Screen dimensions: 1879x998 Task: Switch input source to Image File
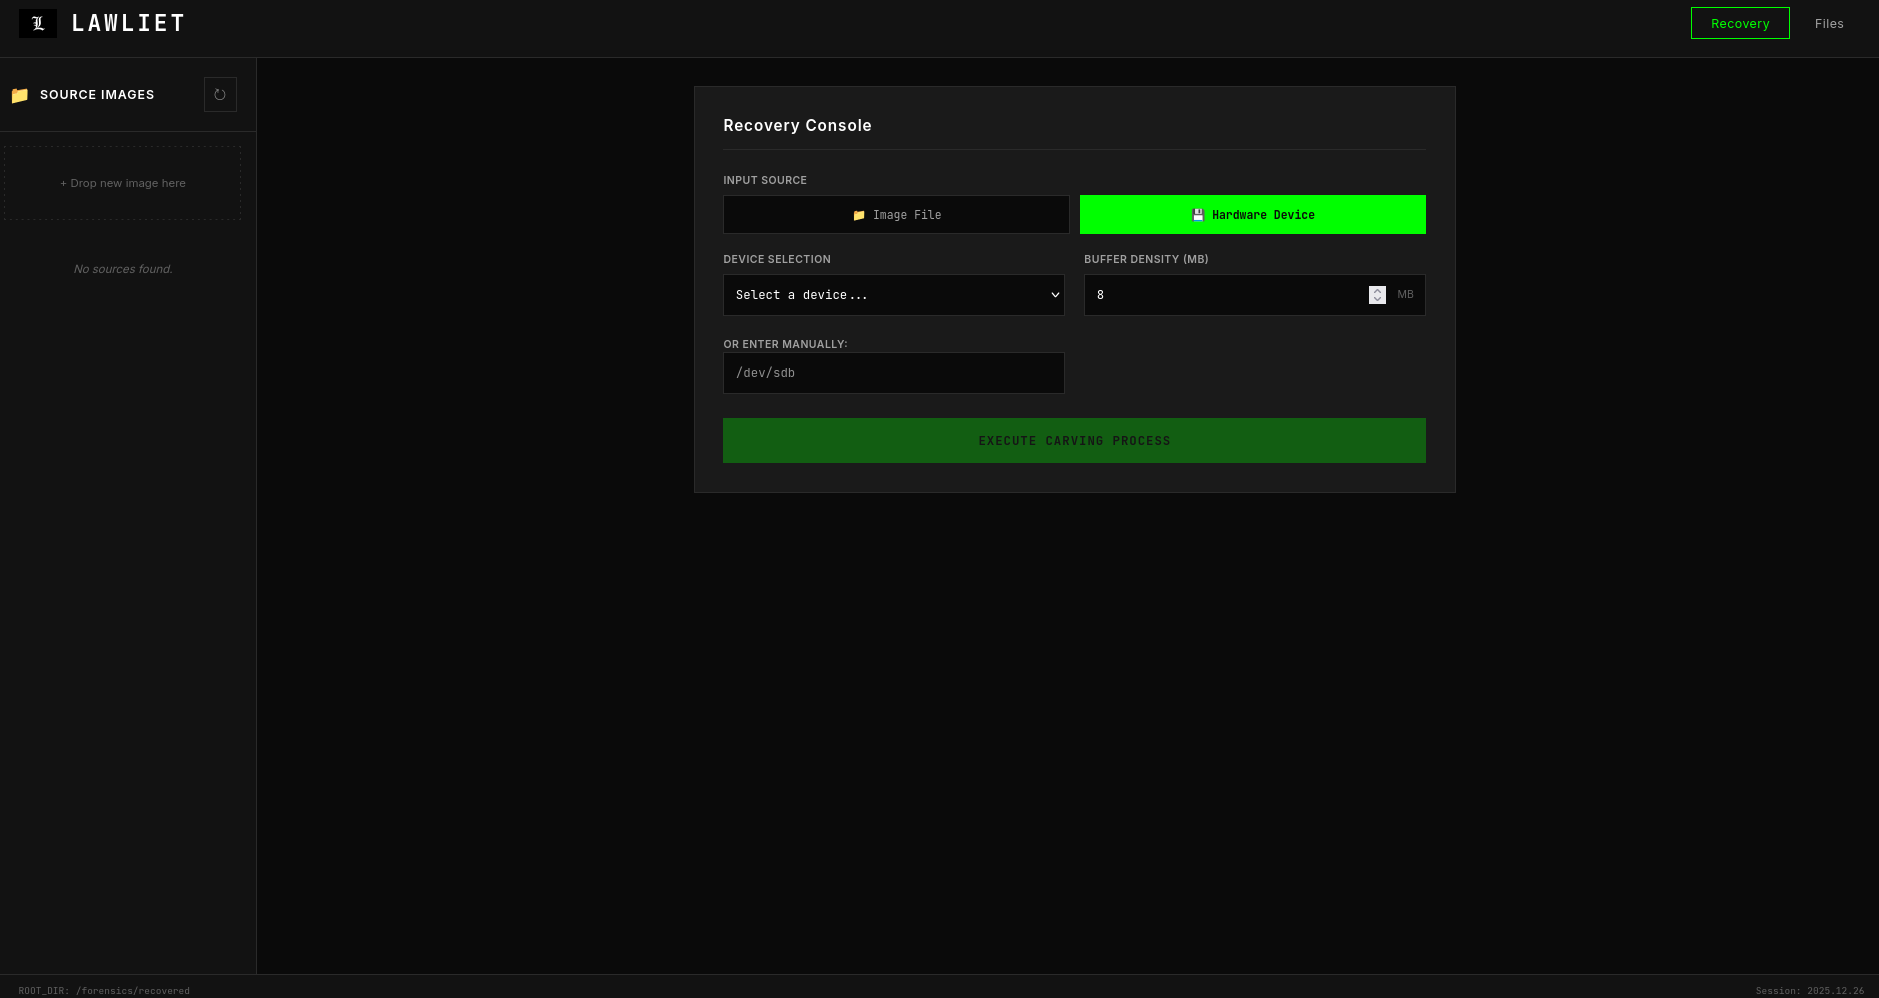click(x=895, y=214)
